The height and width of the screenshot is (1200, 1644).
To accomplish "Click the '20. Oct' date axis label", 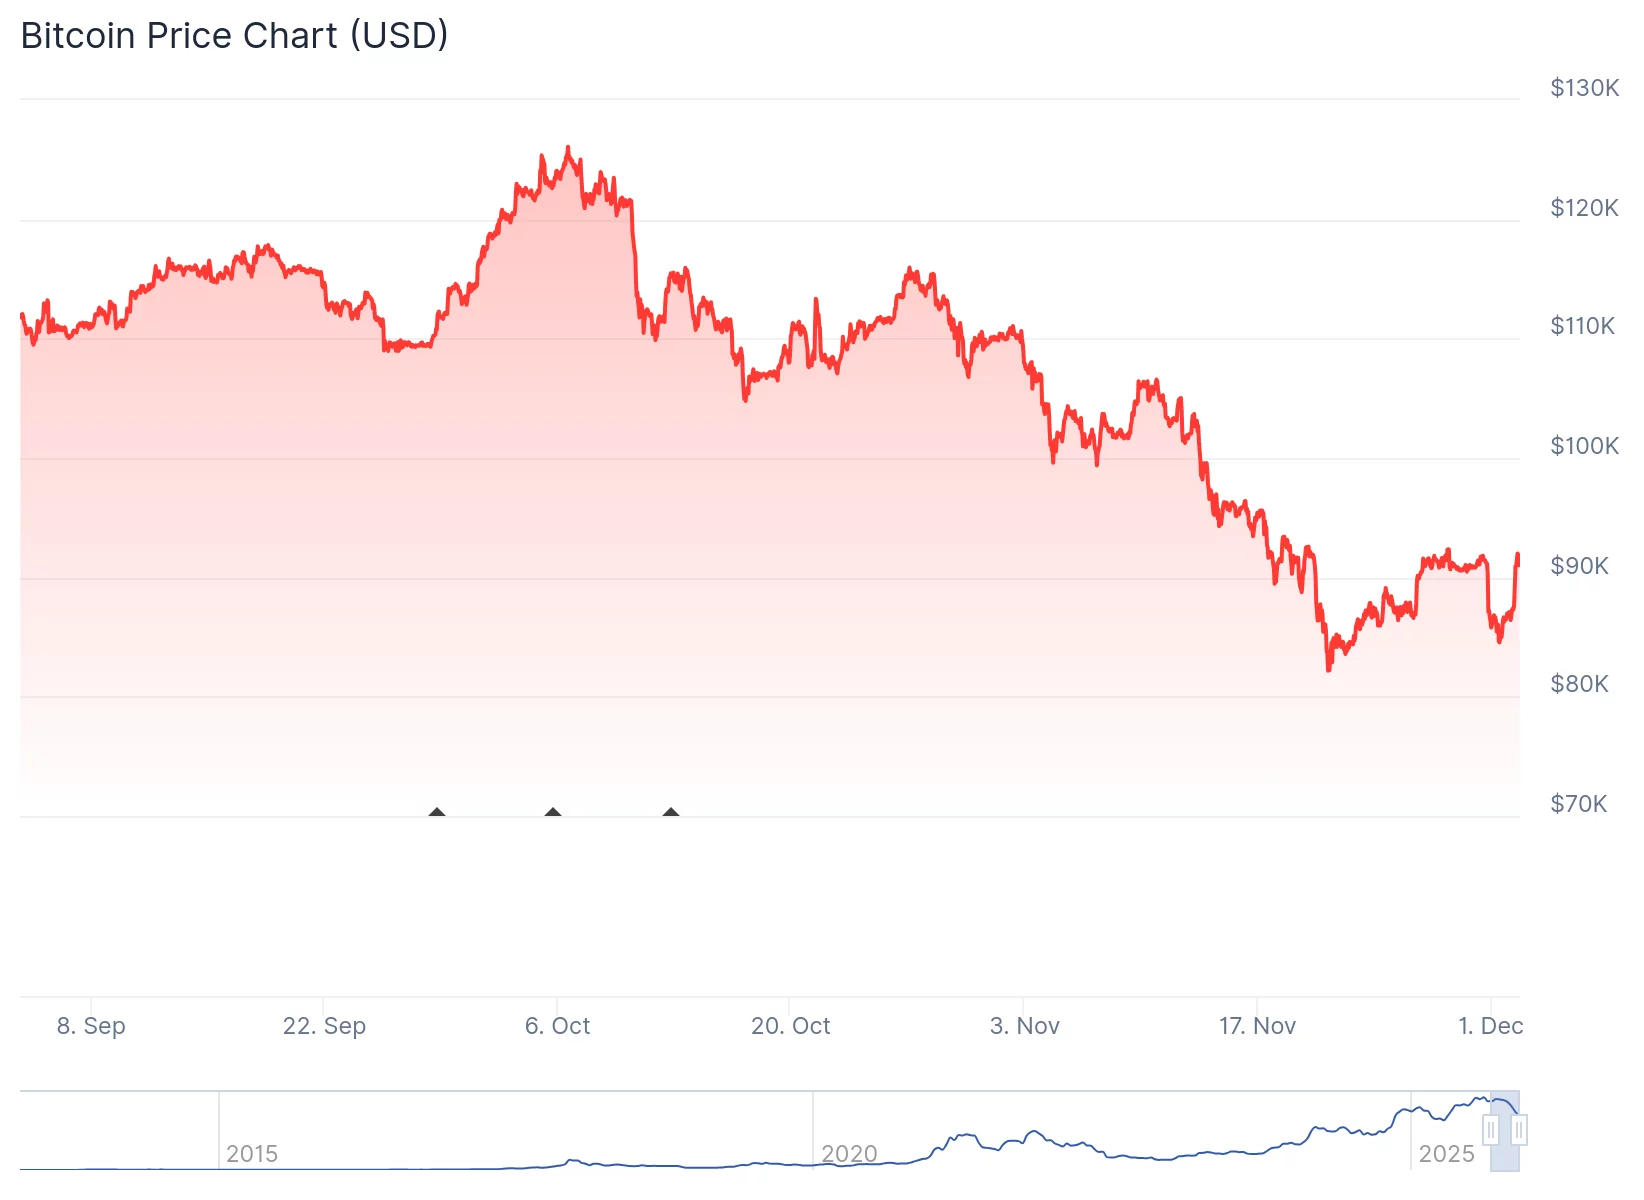I will point(790,1026).
